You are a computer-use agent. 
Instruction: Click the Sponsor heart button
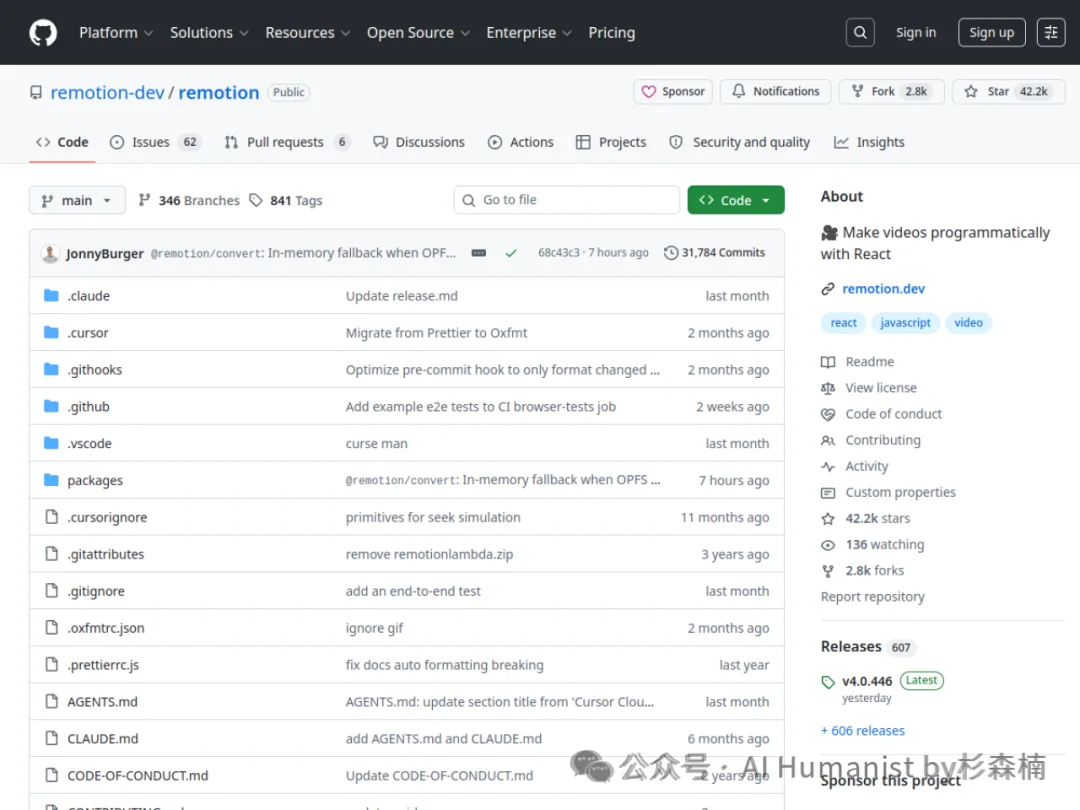tap(673, 92)
